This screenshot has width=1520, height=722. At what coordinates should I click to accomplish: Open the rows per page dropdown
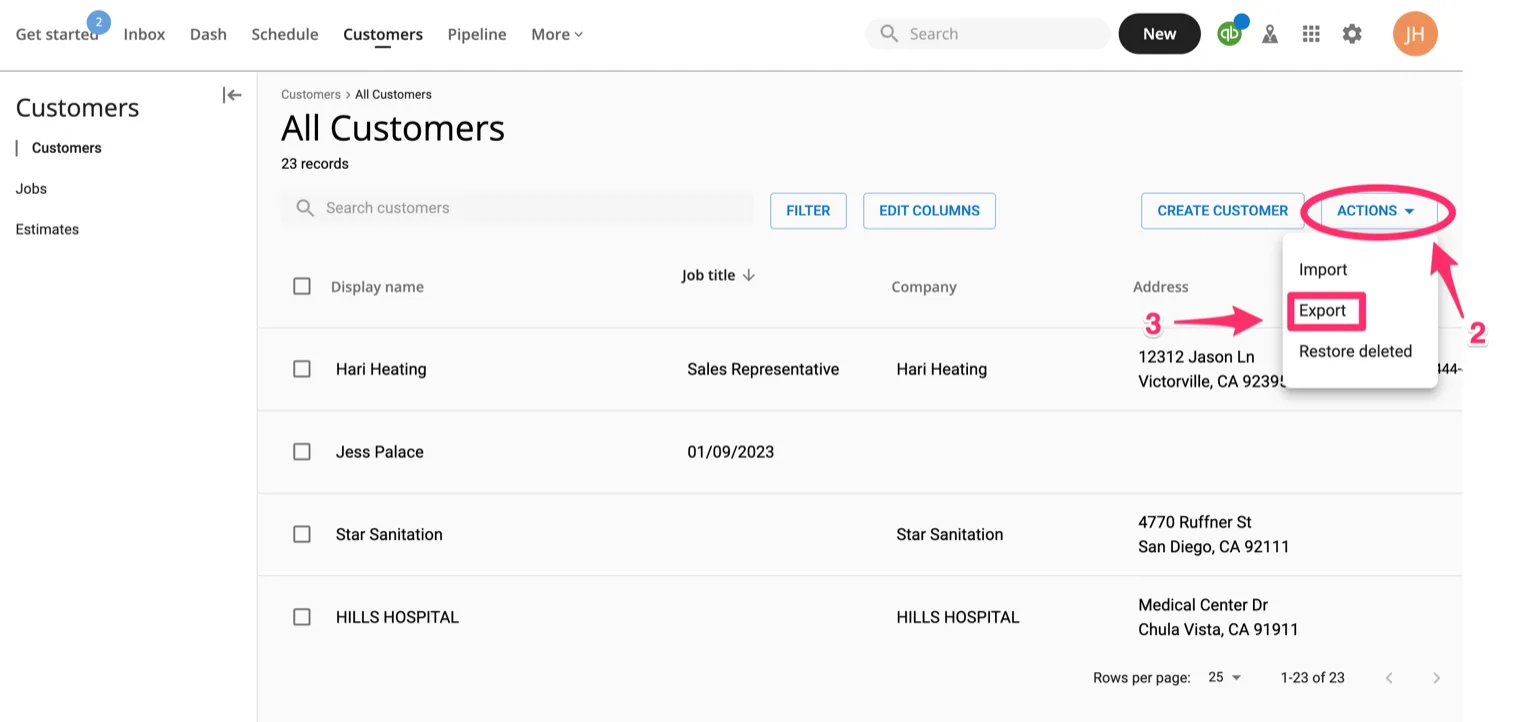(x=1224, y=677)
